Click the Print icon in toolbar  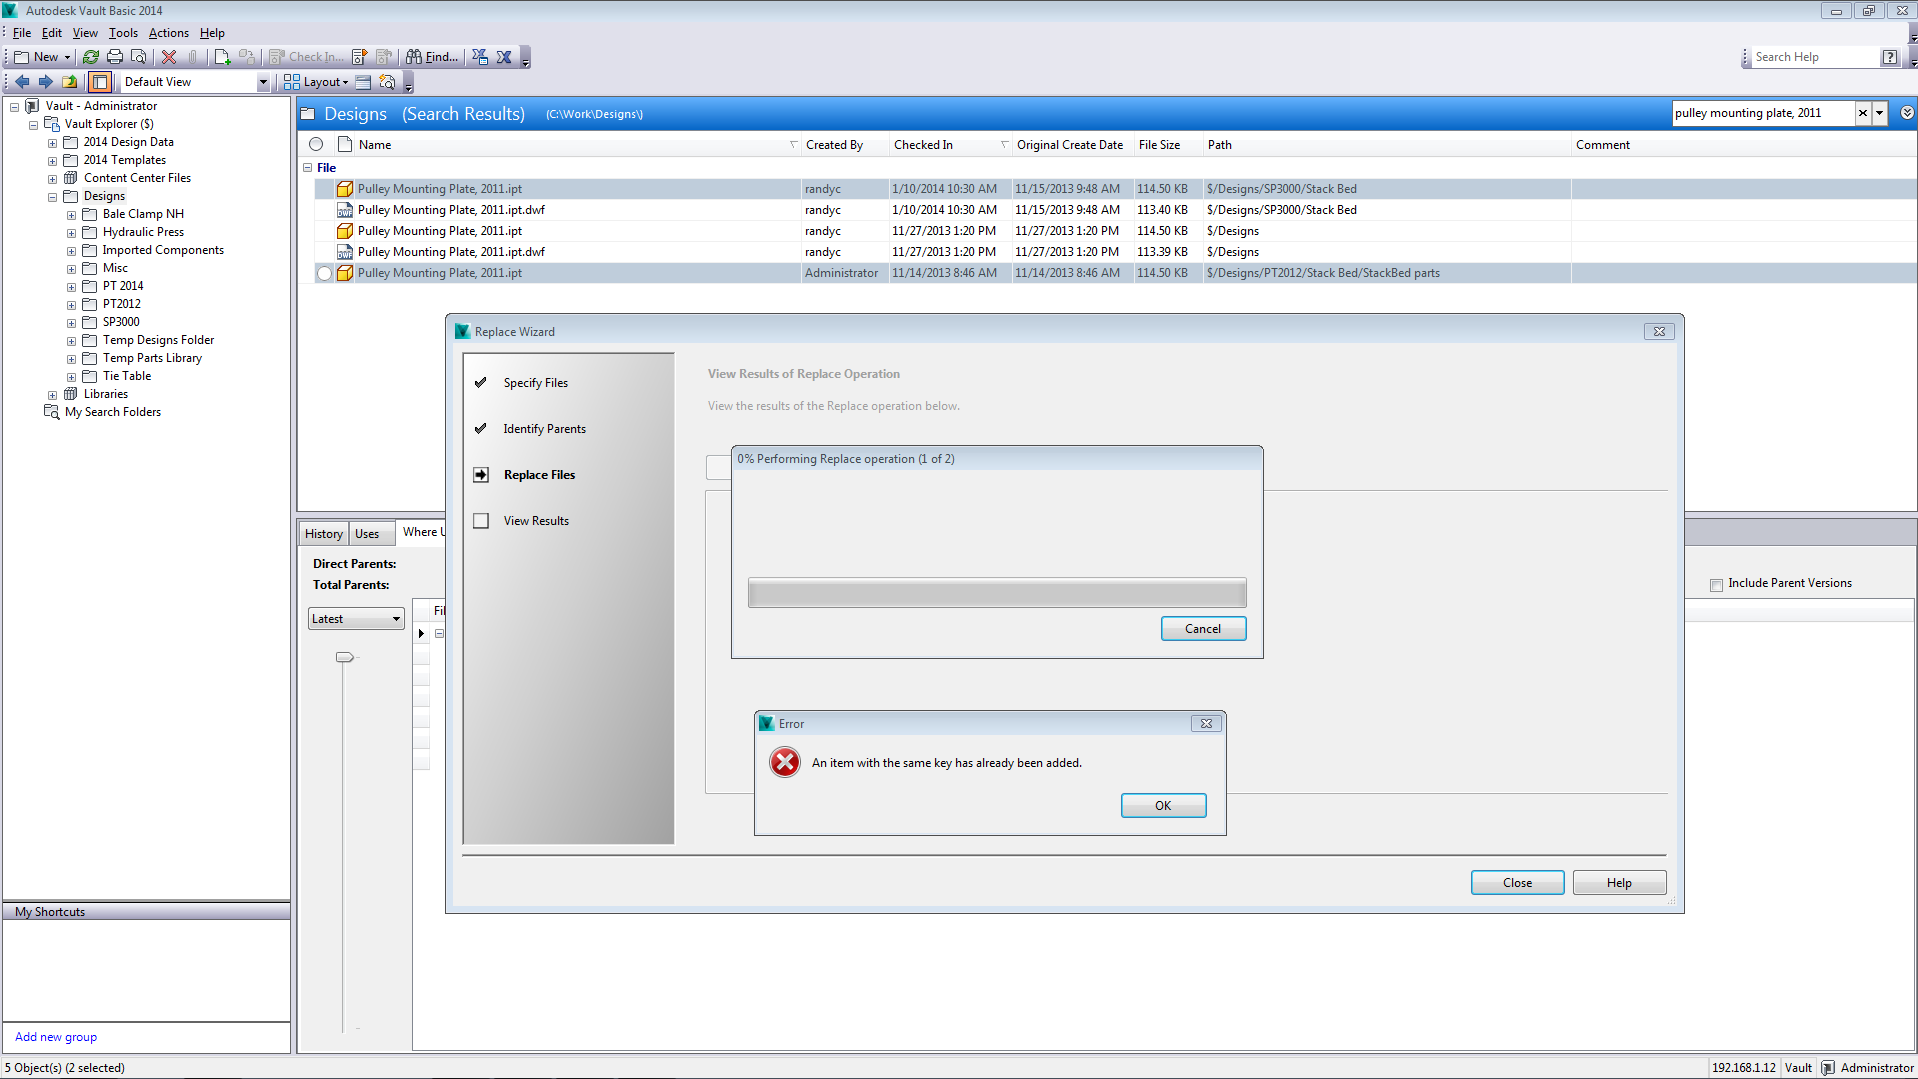point(115,57)
